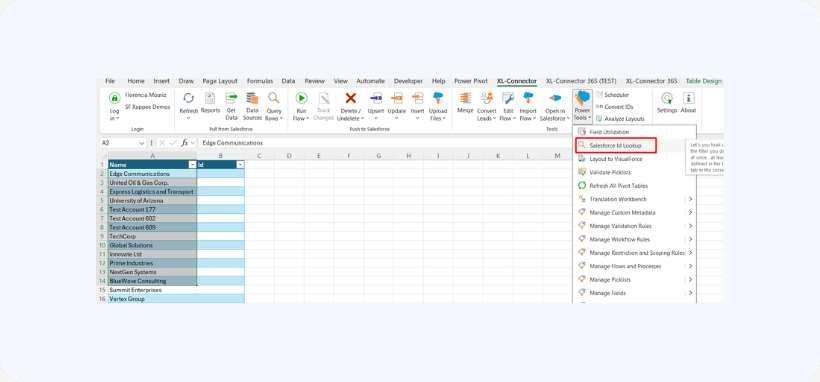Select cell NextGen Systems
820x382 pixels.
[152, 272]
